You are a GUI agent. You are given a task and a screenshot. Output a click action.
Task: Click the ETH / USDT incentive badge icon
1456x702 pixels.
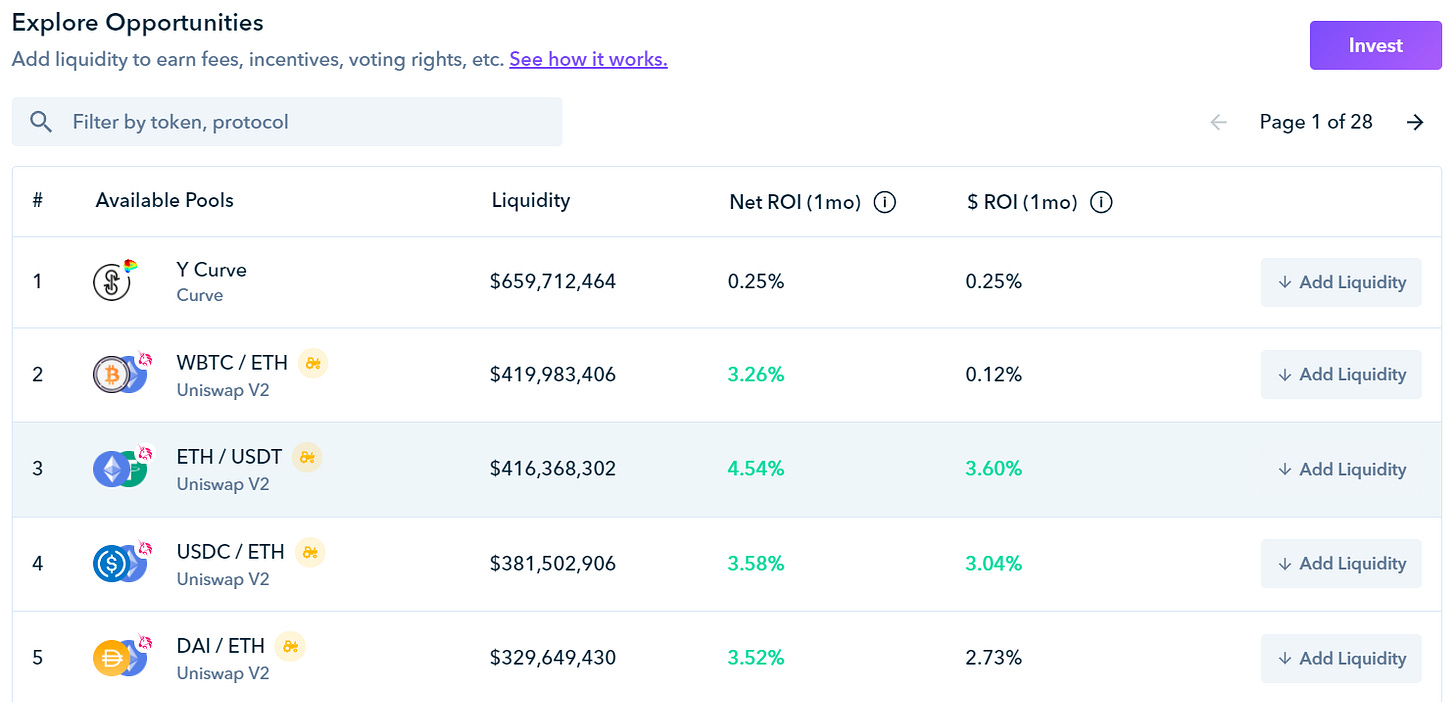[307, 457]
